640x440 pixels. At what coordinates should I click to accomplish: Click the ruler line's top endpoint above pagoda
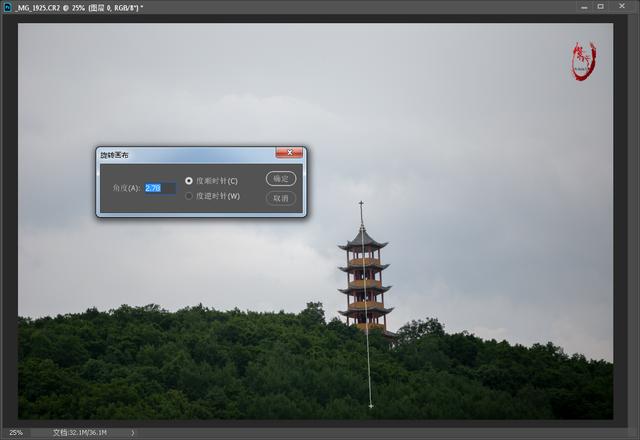[361, 203]
